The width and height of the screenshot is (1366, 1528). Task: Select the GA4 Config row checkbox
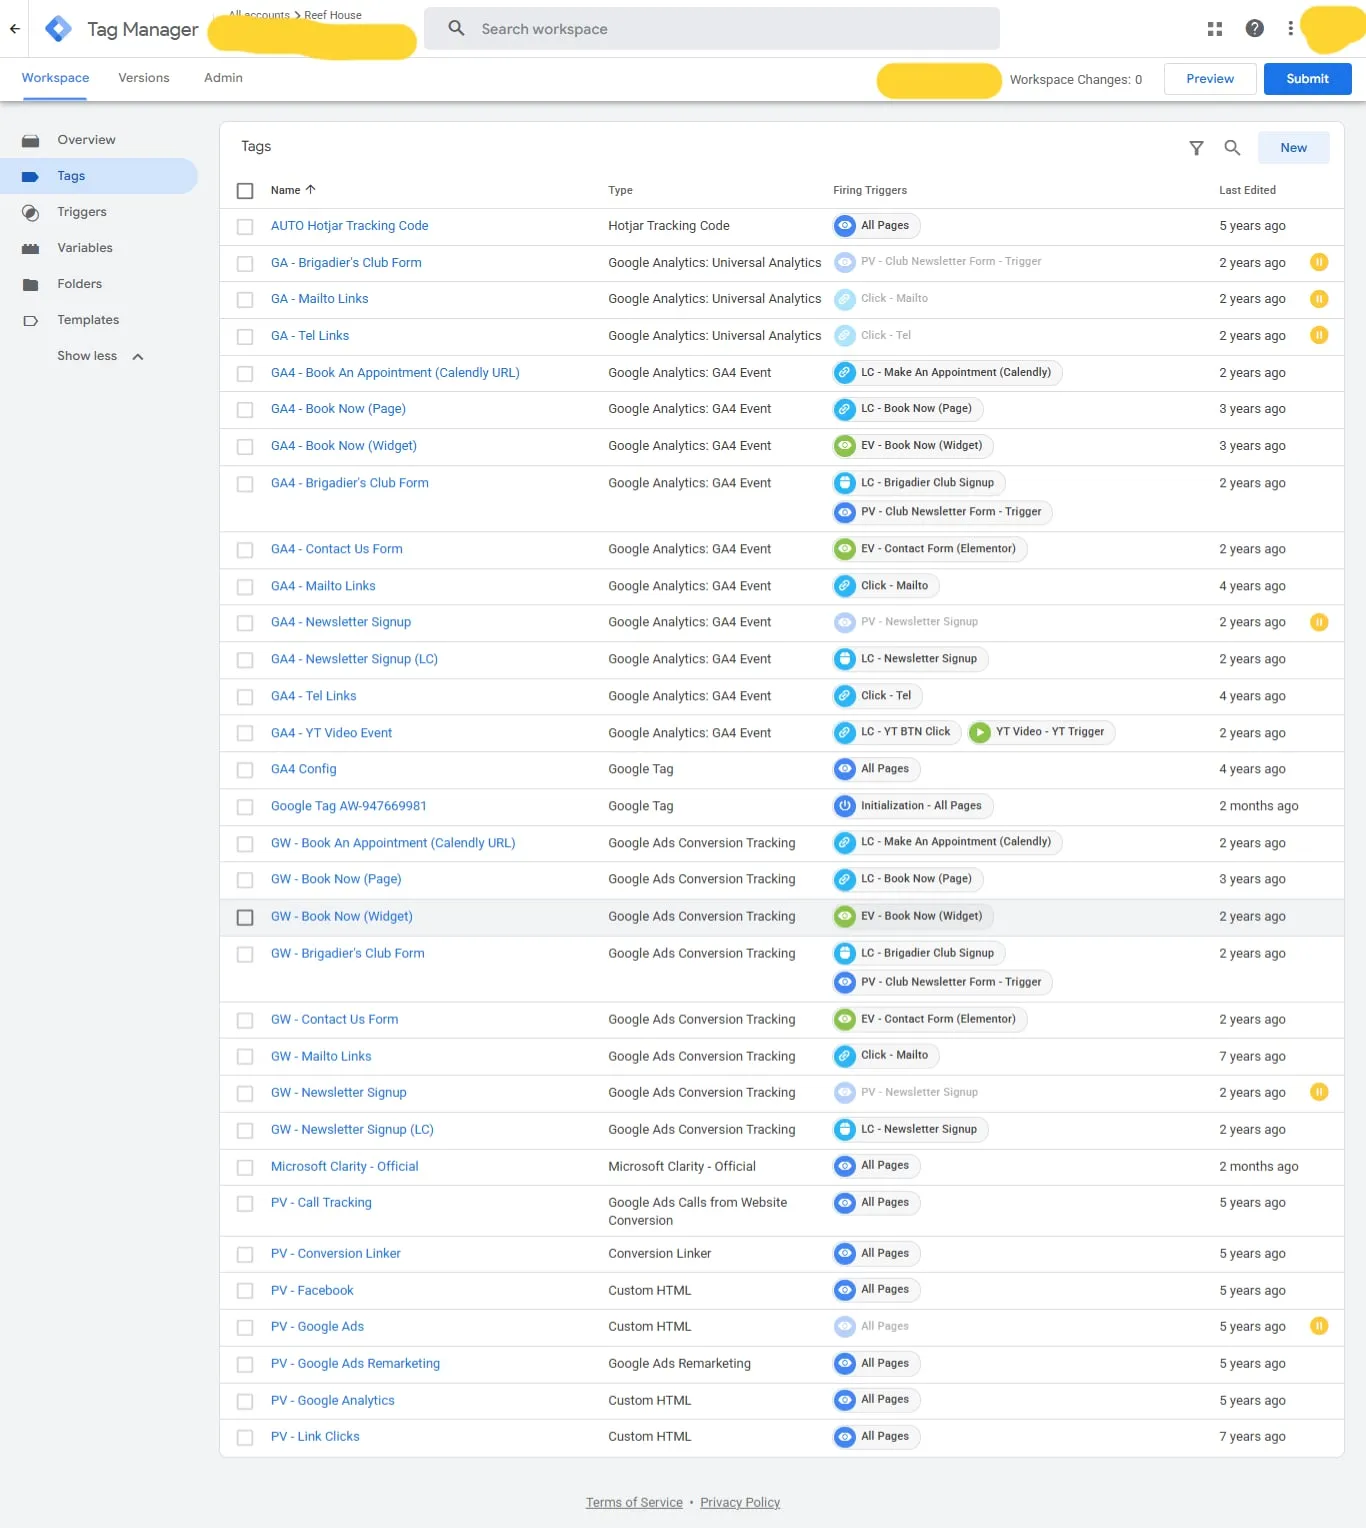point(245,770)
